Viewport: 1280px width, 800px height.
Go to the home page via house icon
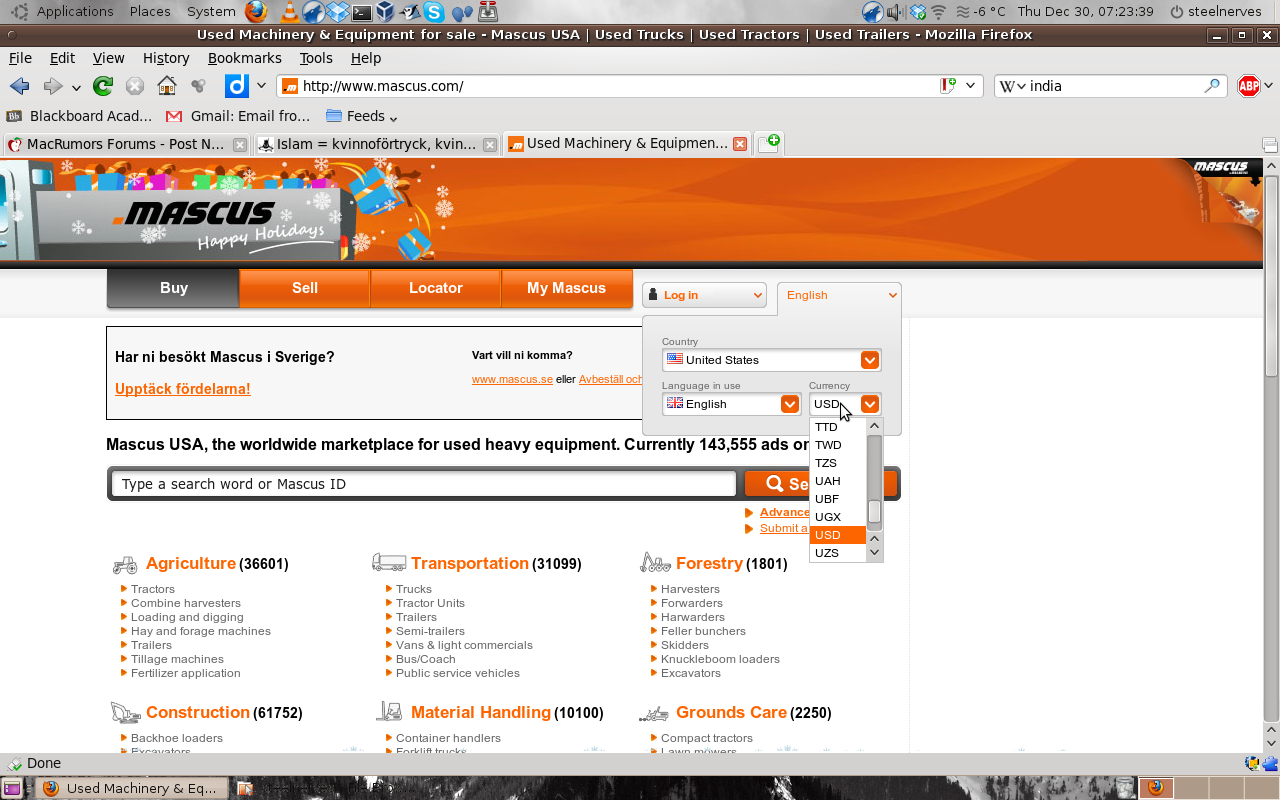pos(167,86)
